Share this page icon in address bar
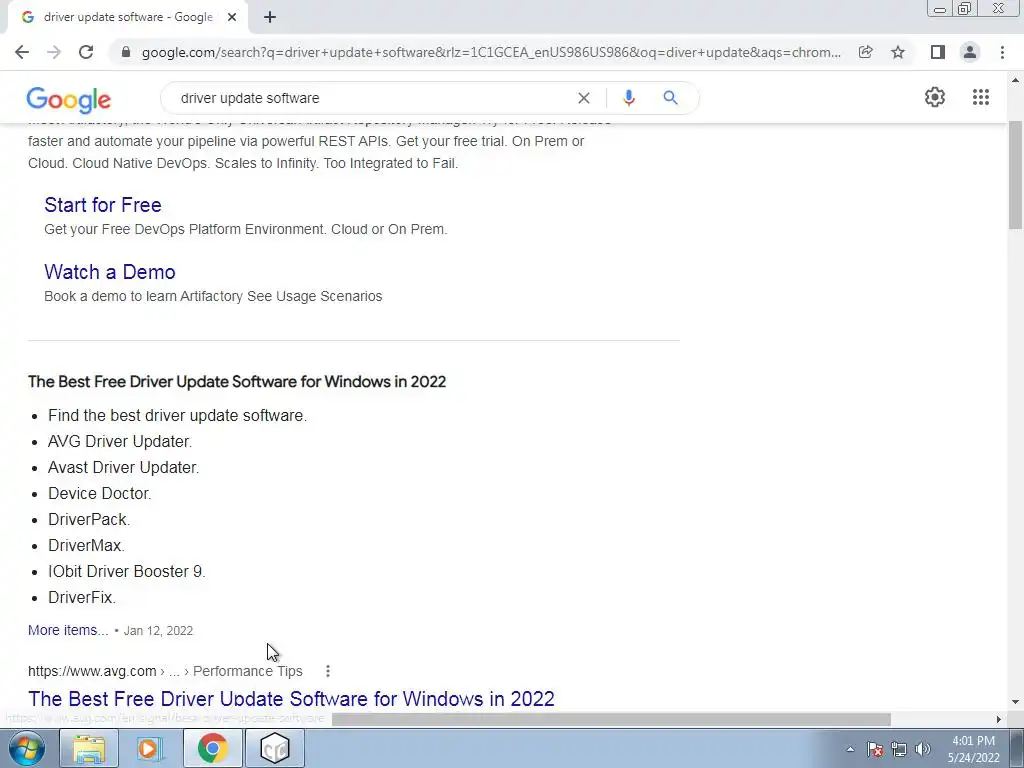The width and height of the screenshot is (1024, 768). tap(865, 52)
